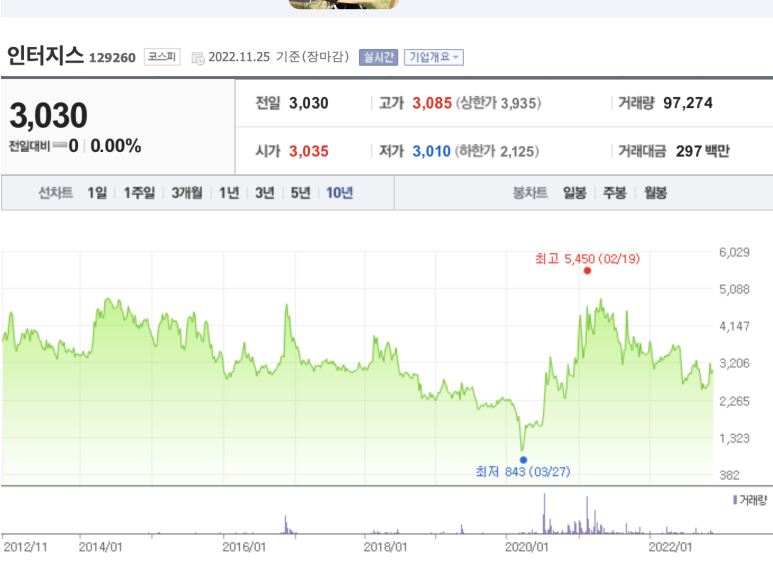Click the 297 백만 trading value
The width and height of the screenshot is (773, 561).
703,151
